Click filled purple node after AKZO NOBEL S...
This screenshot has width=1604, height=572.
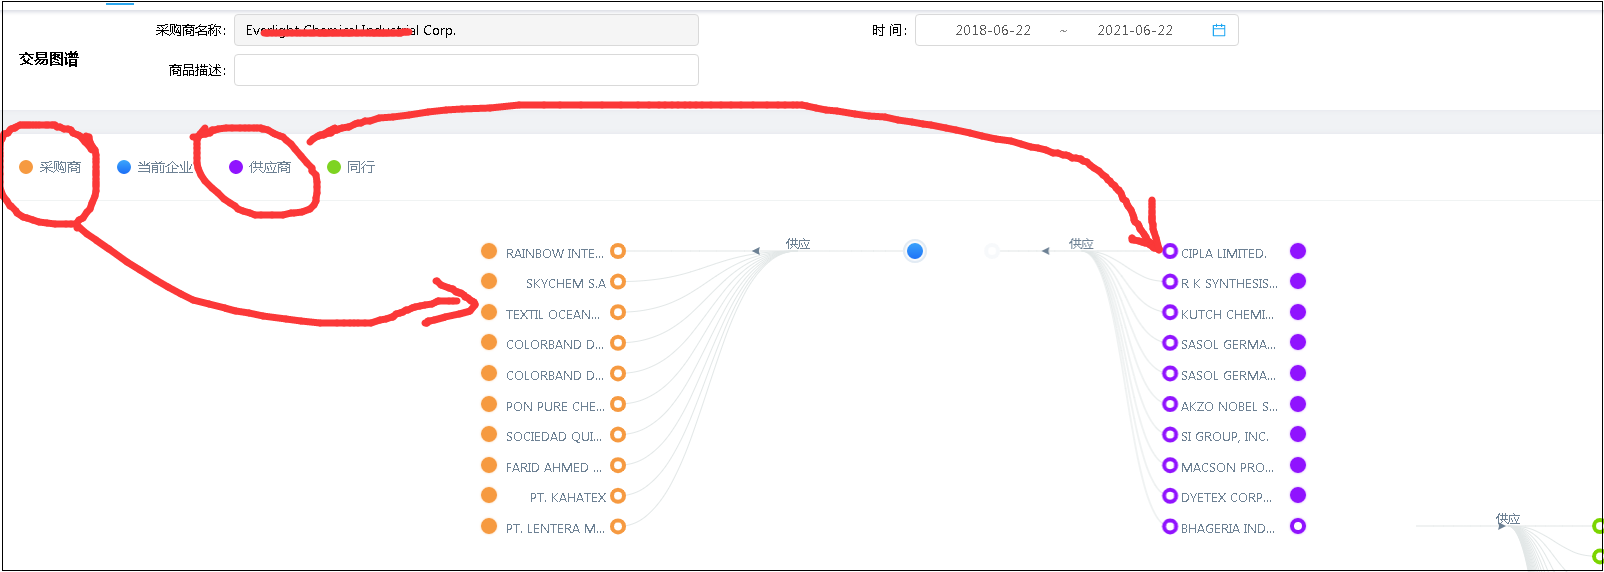coord(1298,404)
